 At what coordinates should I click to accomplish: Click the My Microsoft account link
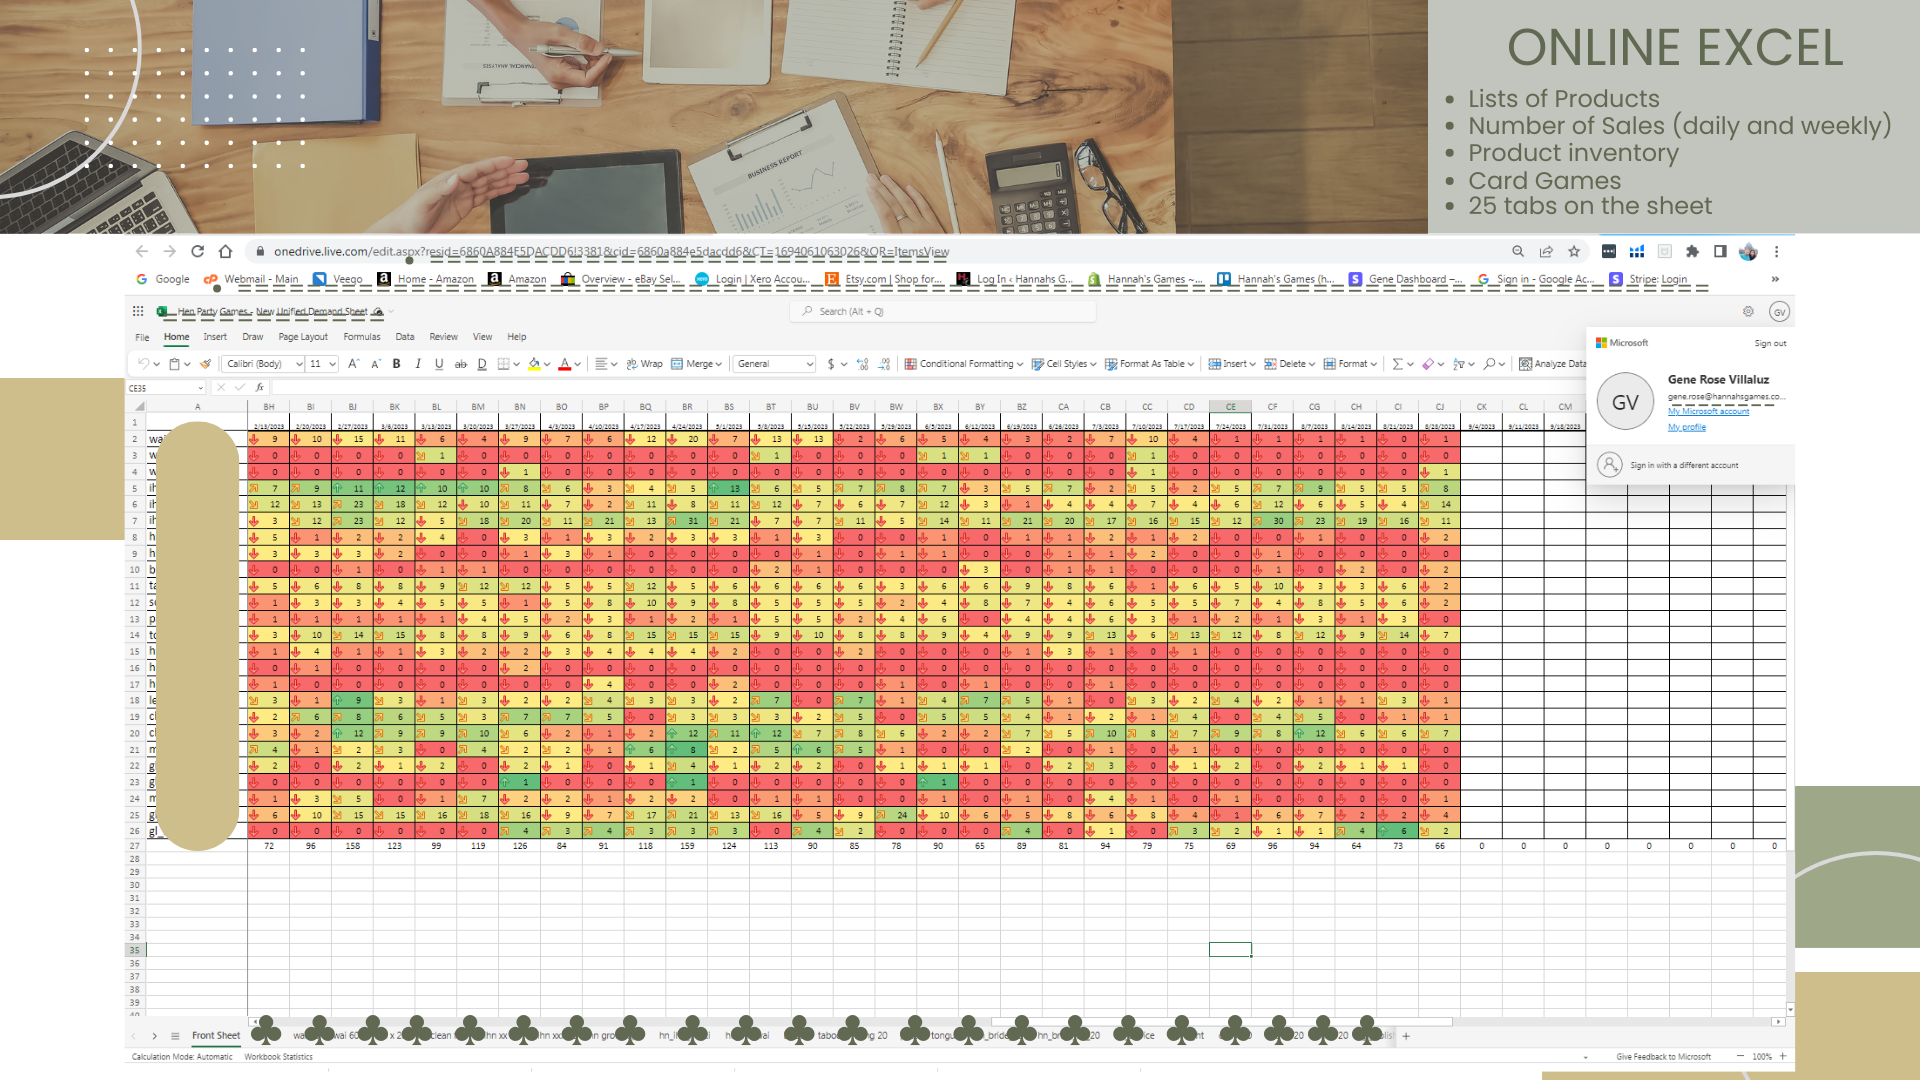click(1708, 412)
